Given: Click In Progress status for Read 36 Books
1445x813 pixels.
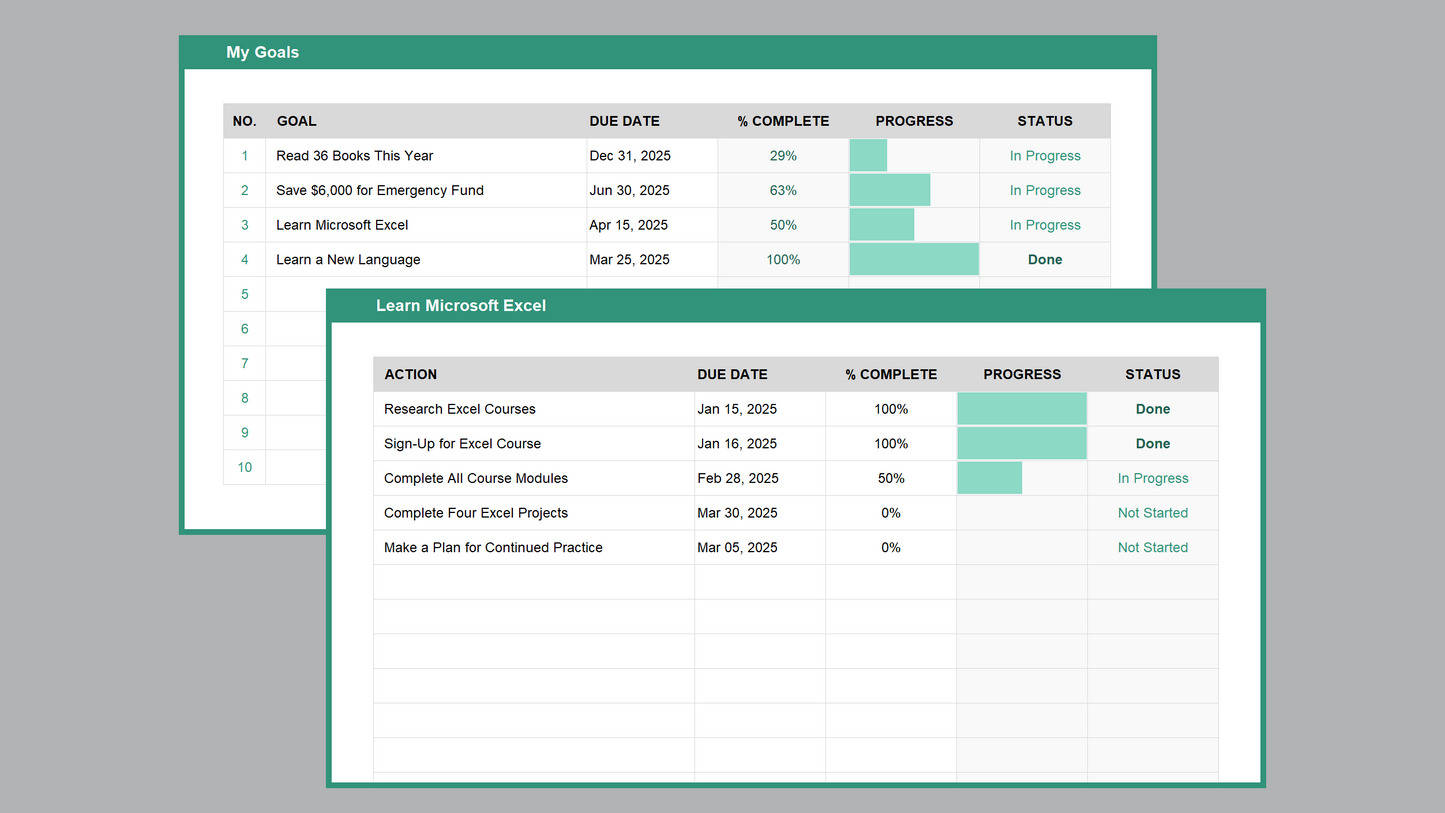Looking at the screenshot, I should (x=1045, y=156).
